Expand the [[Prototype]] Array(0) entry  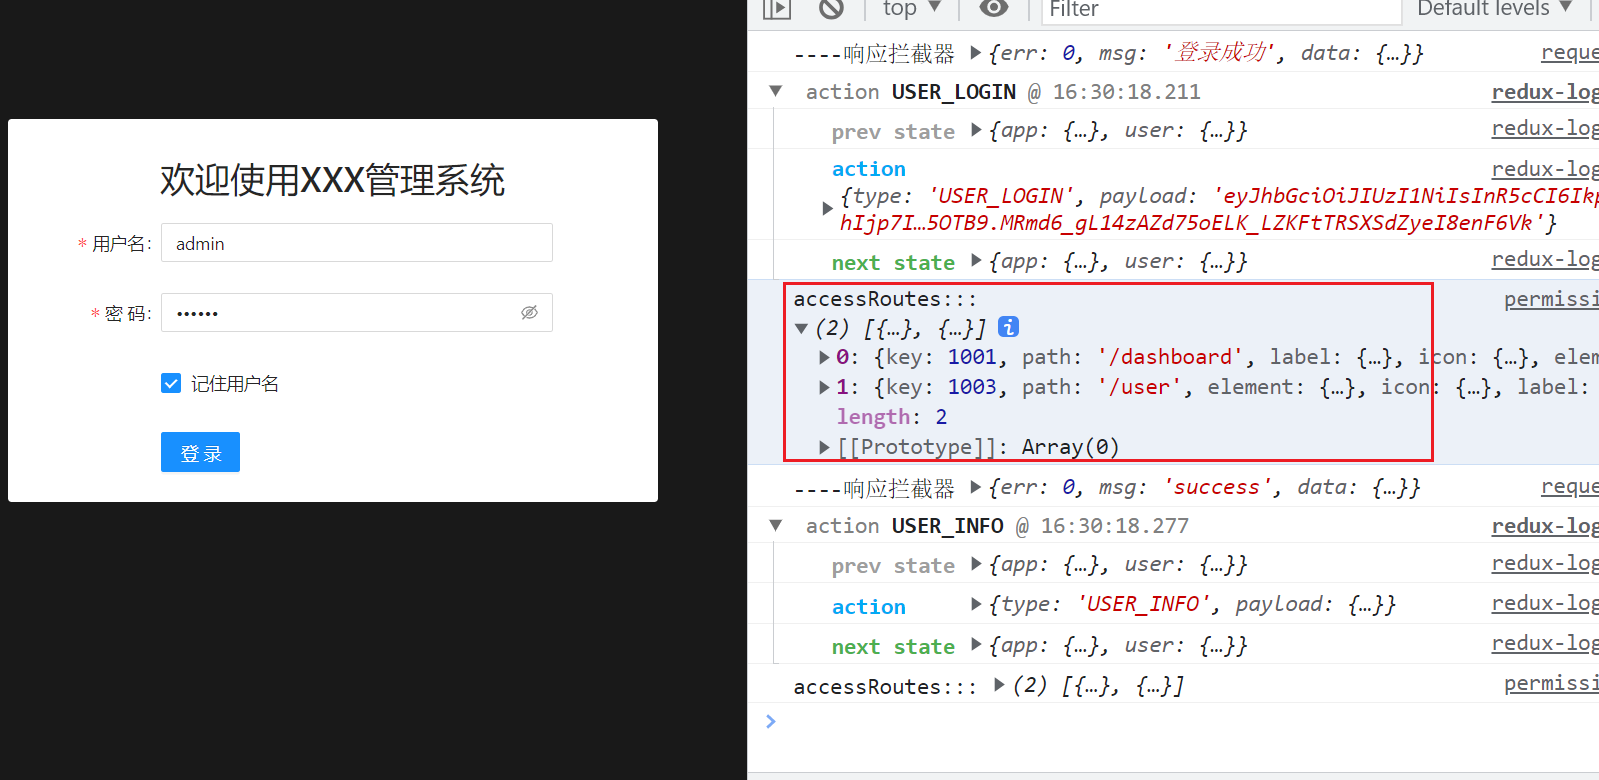pyautogui.click(x=824, y=447)
